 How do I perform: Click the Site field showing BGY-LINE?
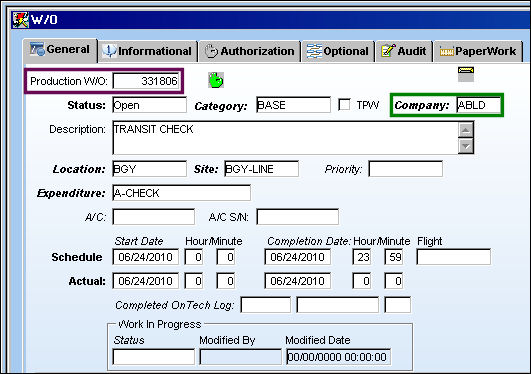point(261,169)
